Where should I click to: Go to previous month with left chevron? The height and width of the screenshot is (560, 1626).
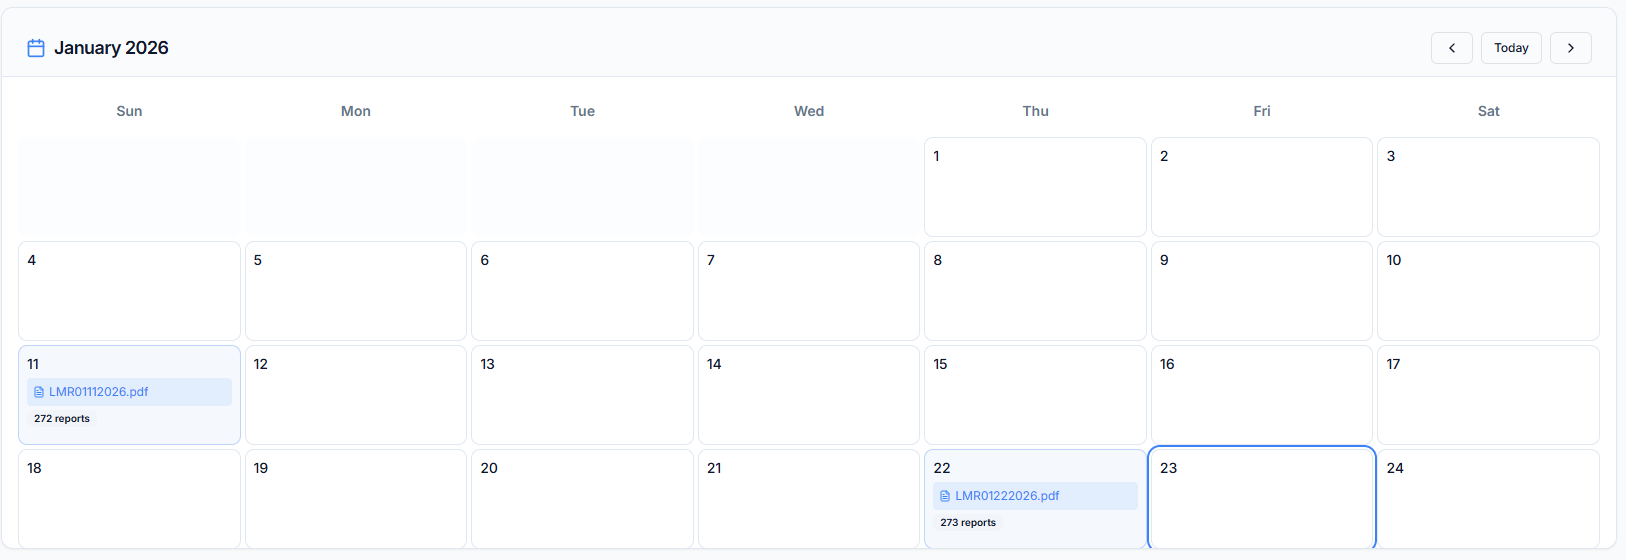[x=1451, y=48]
